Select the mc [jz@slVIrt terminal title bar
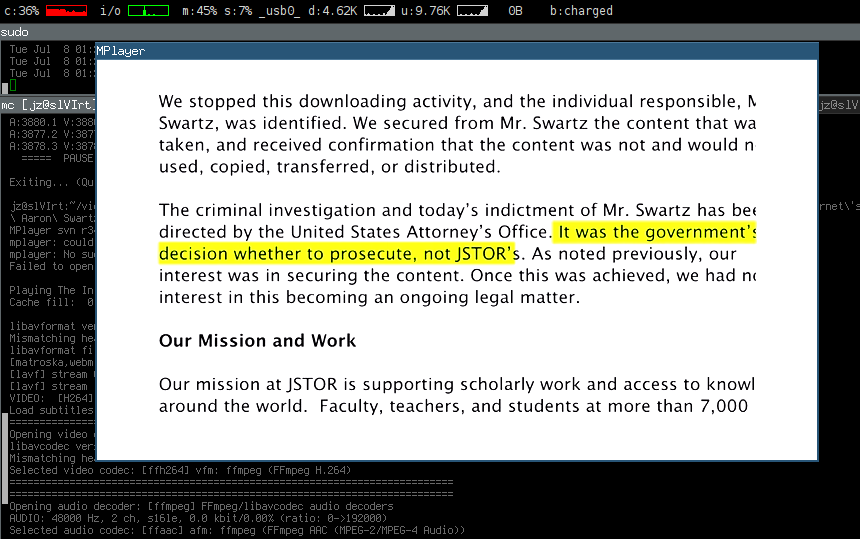860x539 pixels. tap(48, 105)
